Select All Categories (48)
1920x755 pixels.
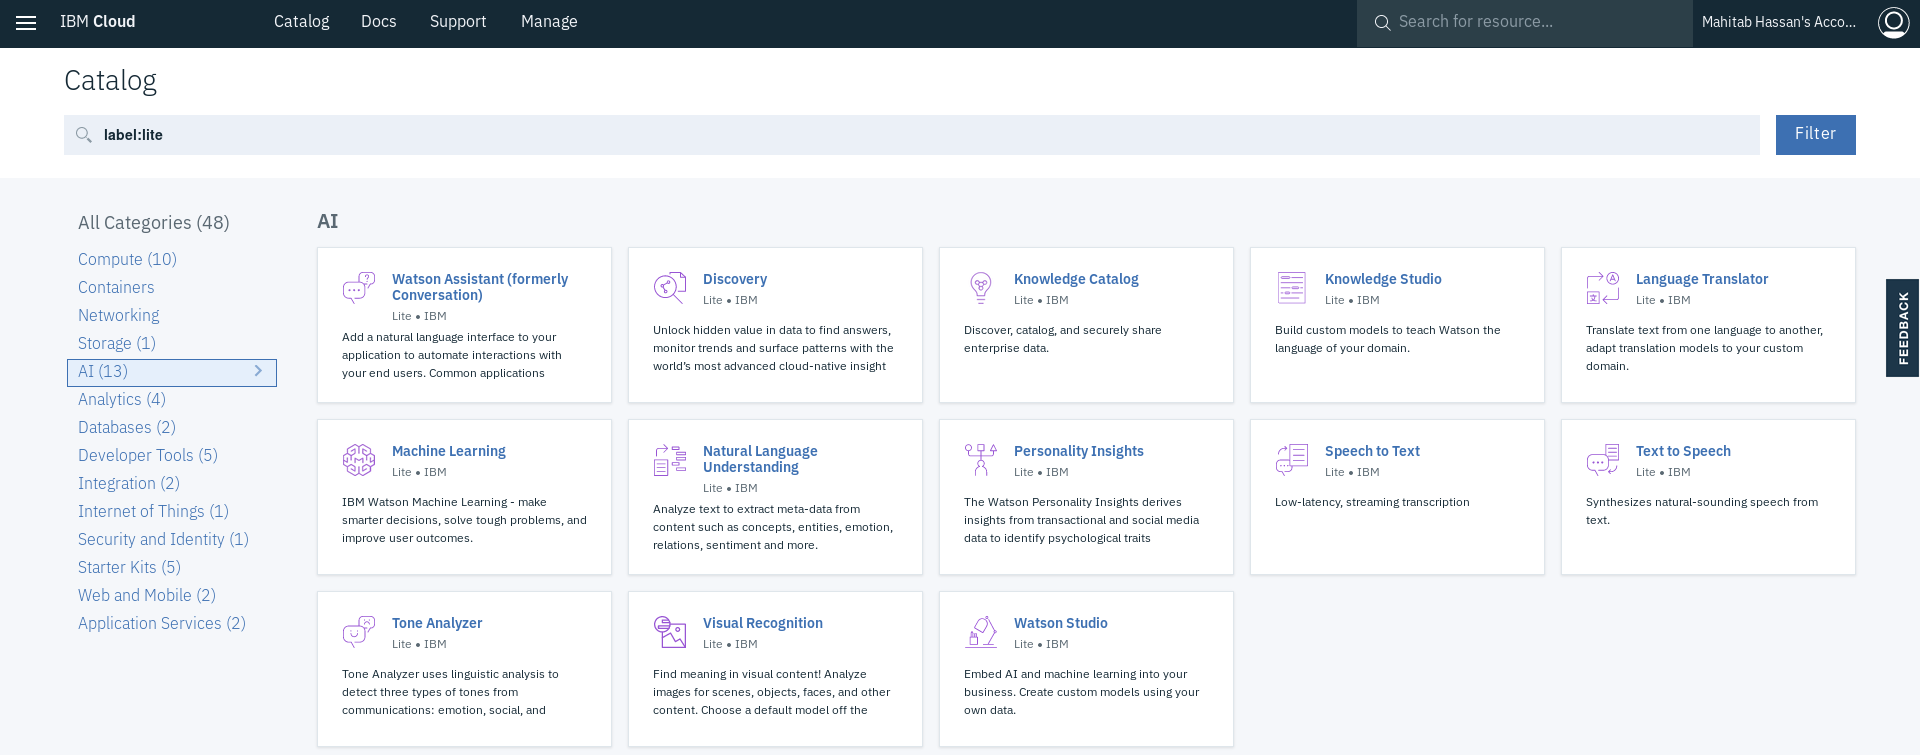coord(154,223)
